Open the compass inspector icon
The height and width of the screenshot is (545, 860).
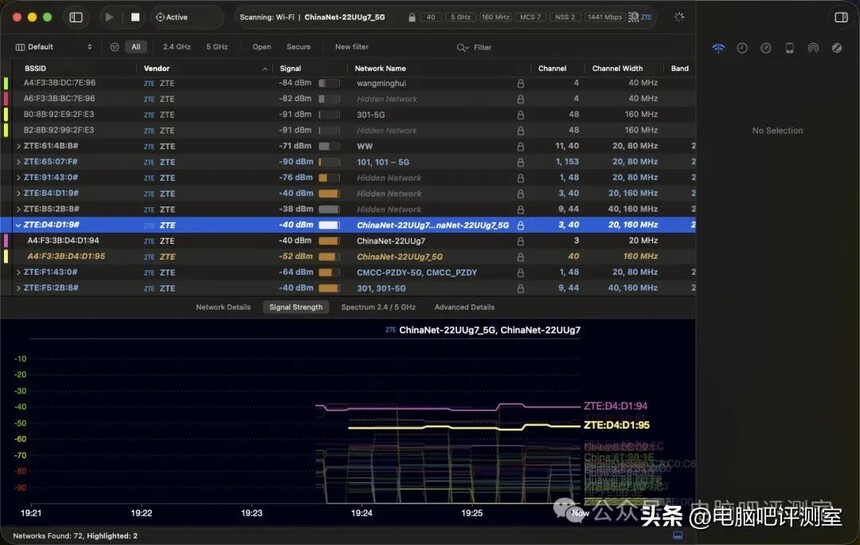pyautogui.click(x=766, y=48)
